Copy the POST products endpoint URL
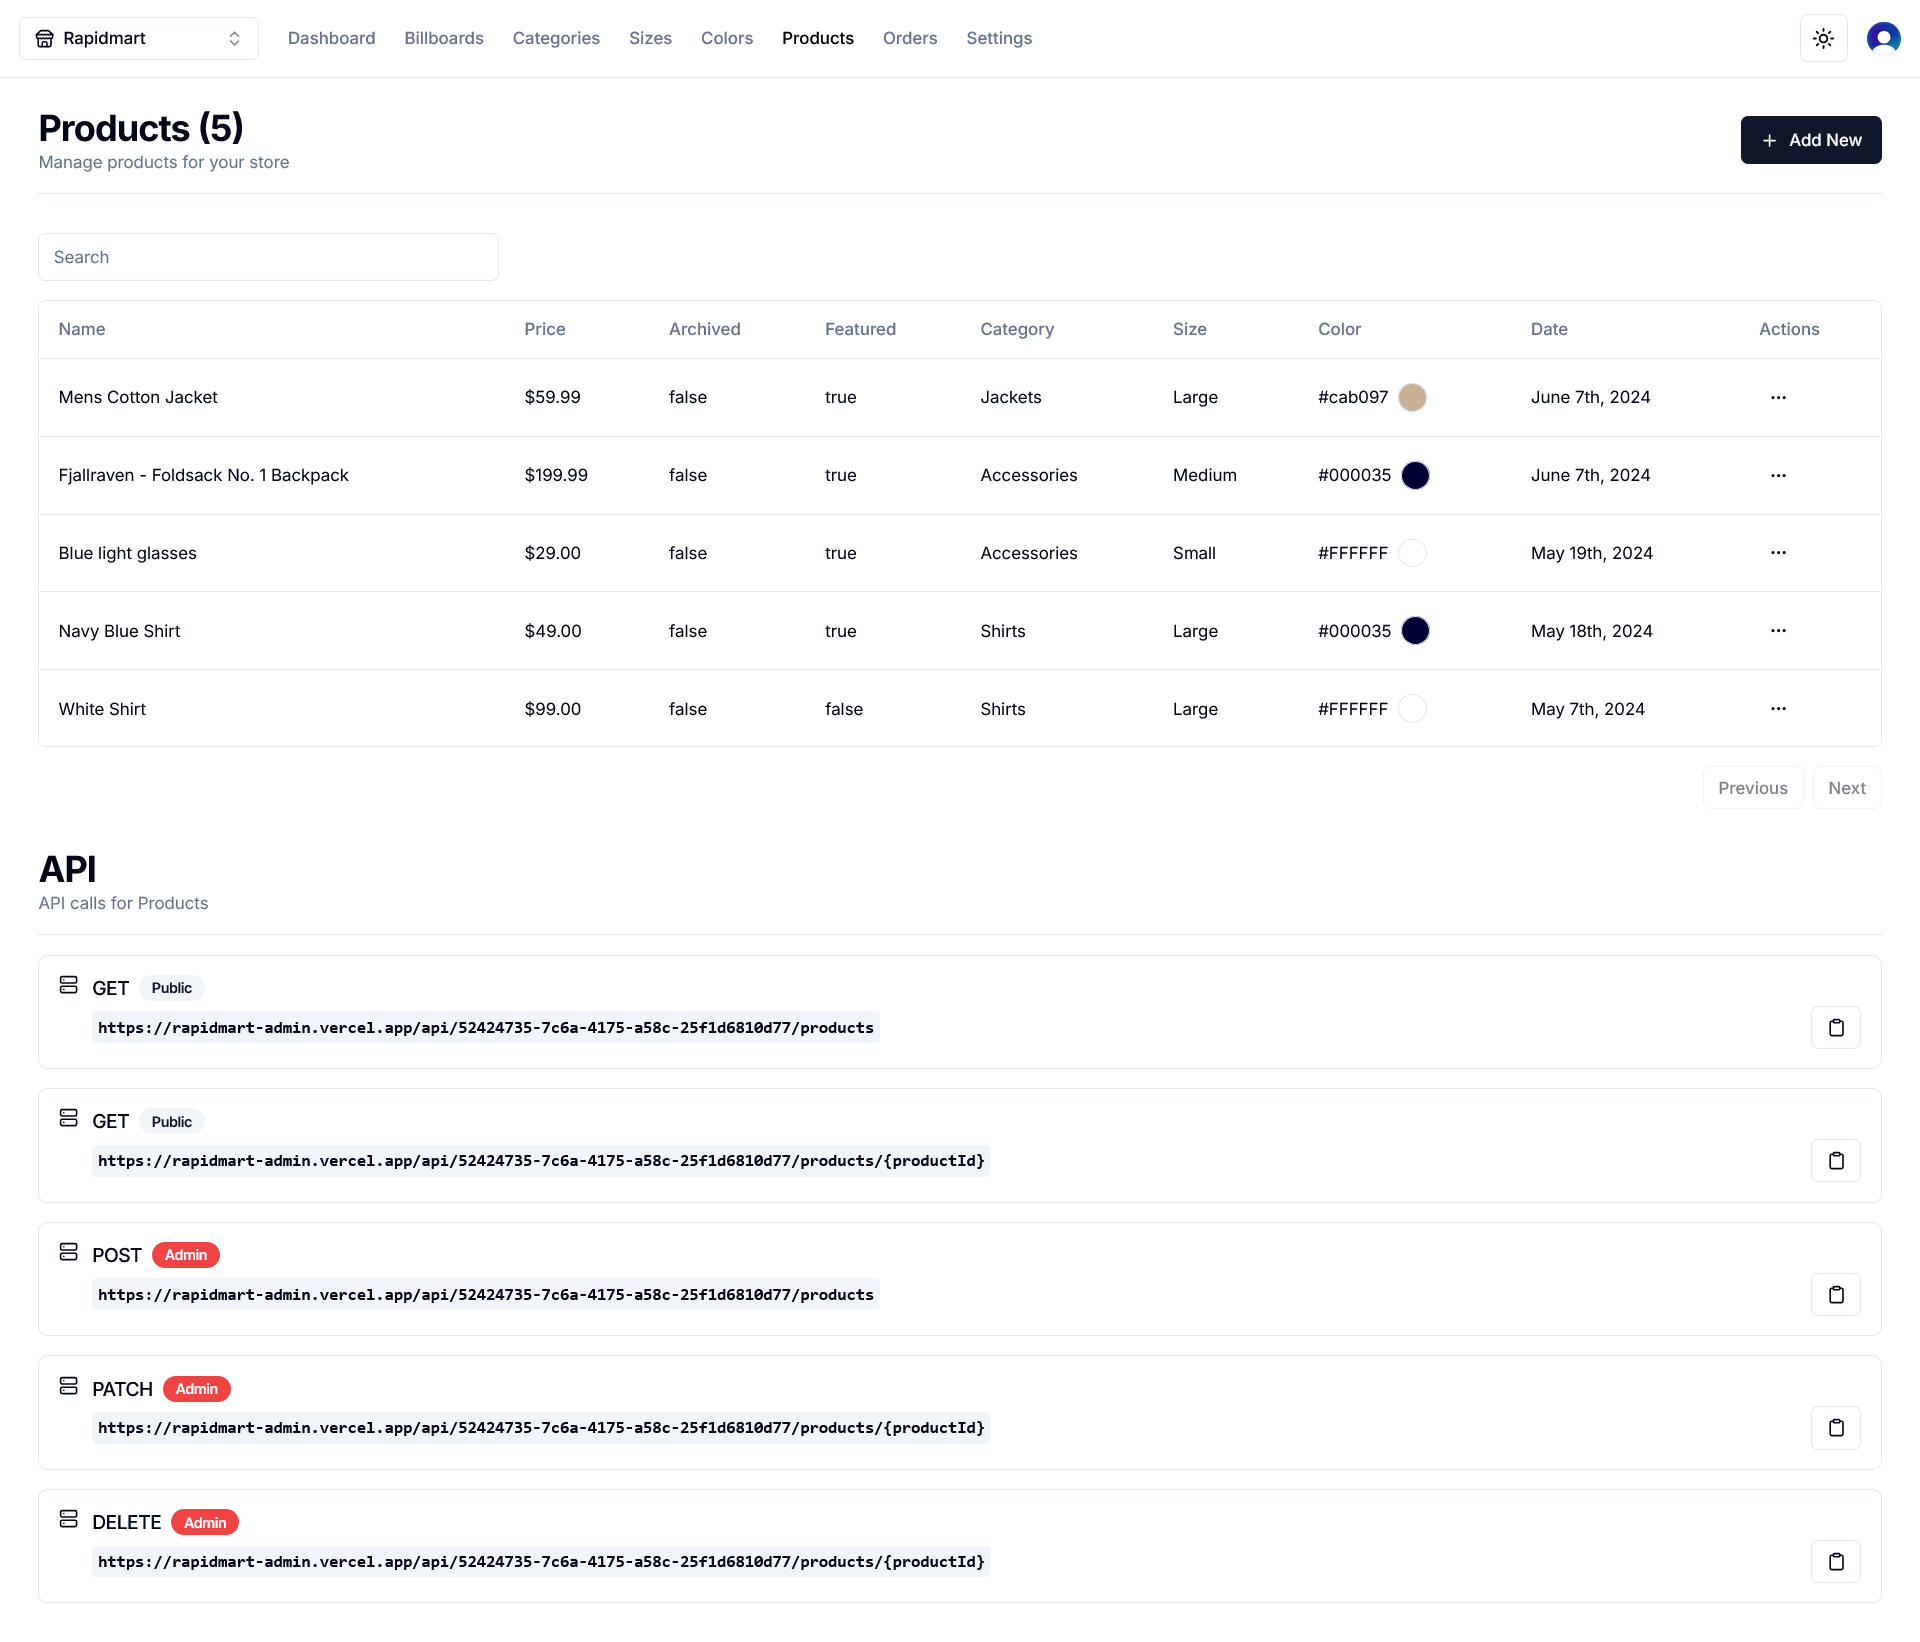This screenshot has width=1920, height=1642. 1835,1294
